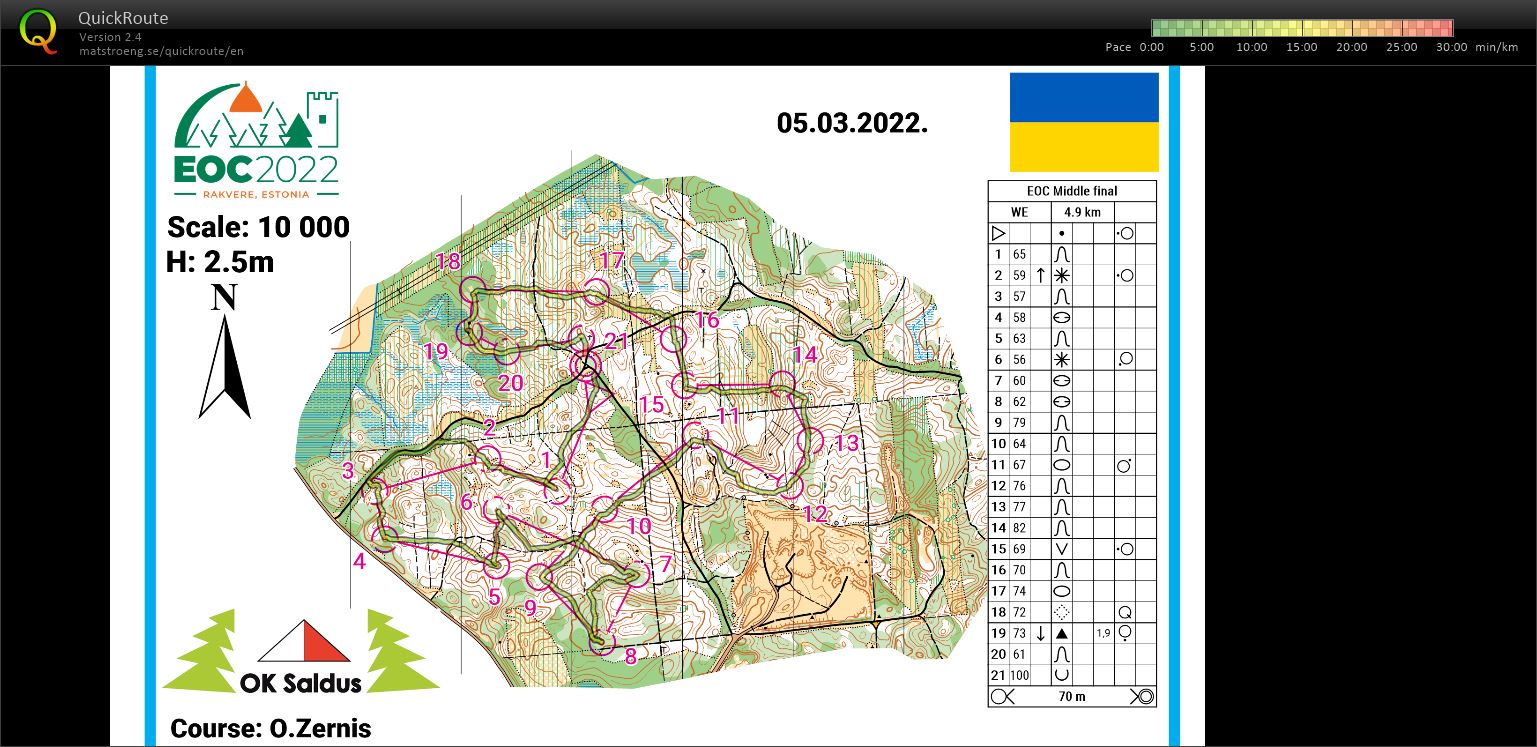Image resolution: width=1537 pixels, height=747 pixels.
Task: Click the WE class cell
Action: point(1019,212)
